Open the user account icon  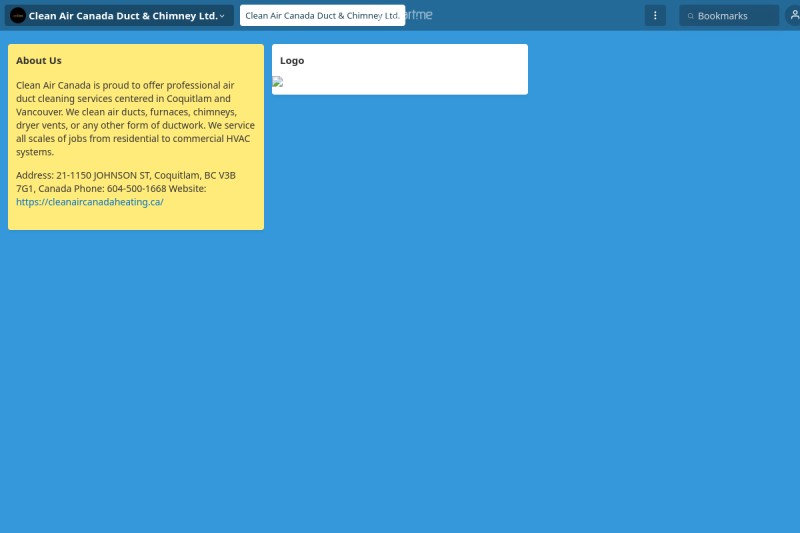(794, 16)
